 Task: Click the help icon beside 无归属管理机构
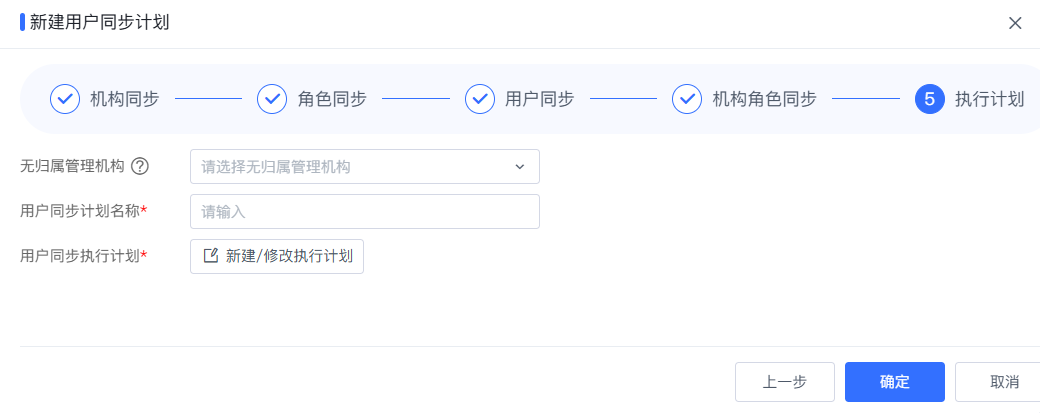(139, 166)
